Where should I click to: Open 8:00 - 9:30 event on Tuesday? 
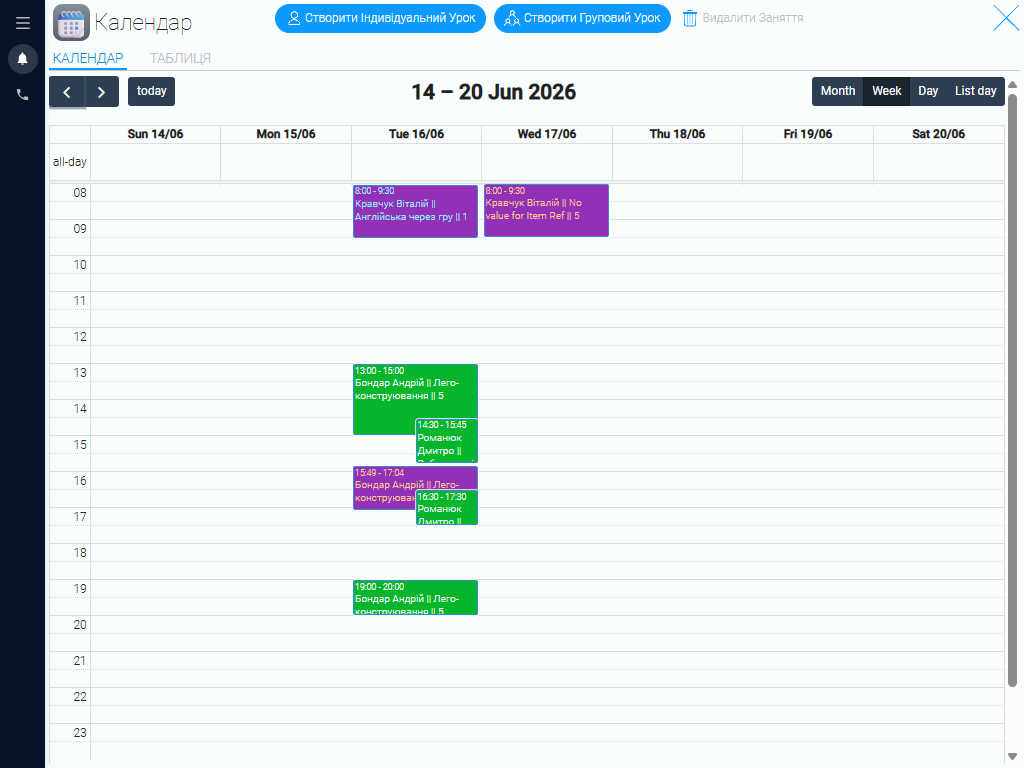pyautogui.click(x=415, y=211)
